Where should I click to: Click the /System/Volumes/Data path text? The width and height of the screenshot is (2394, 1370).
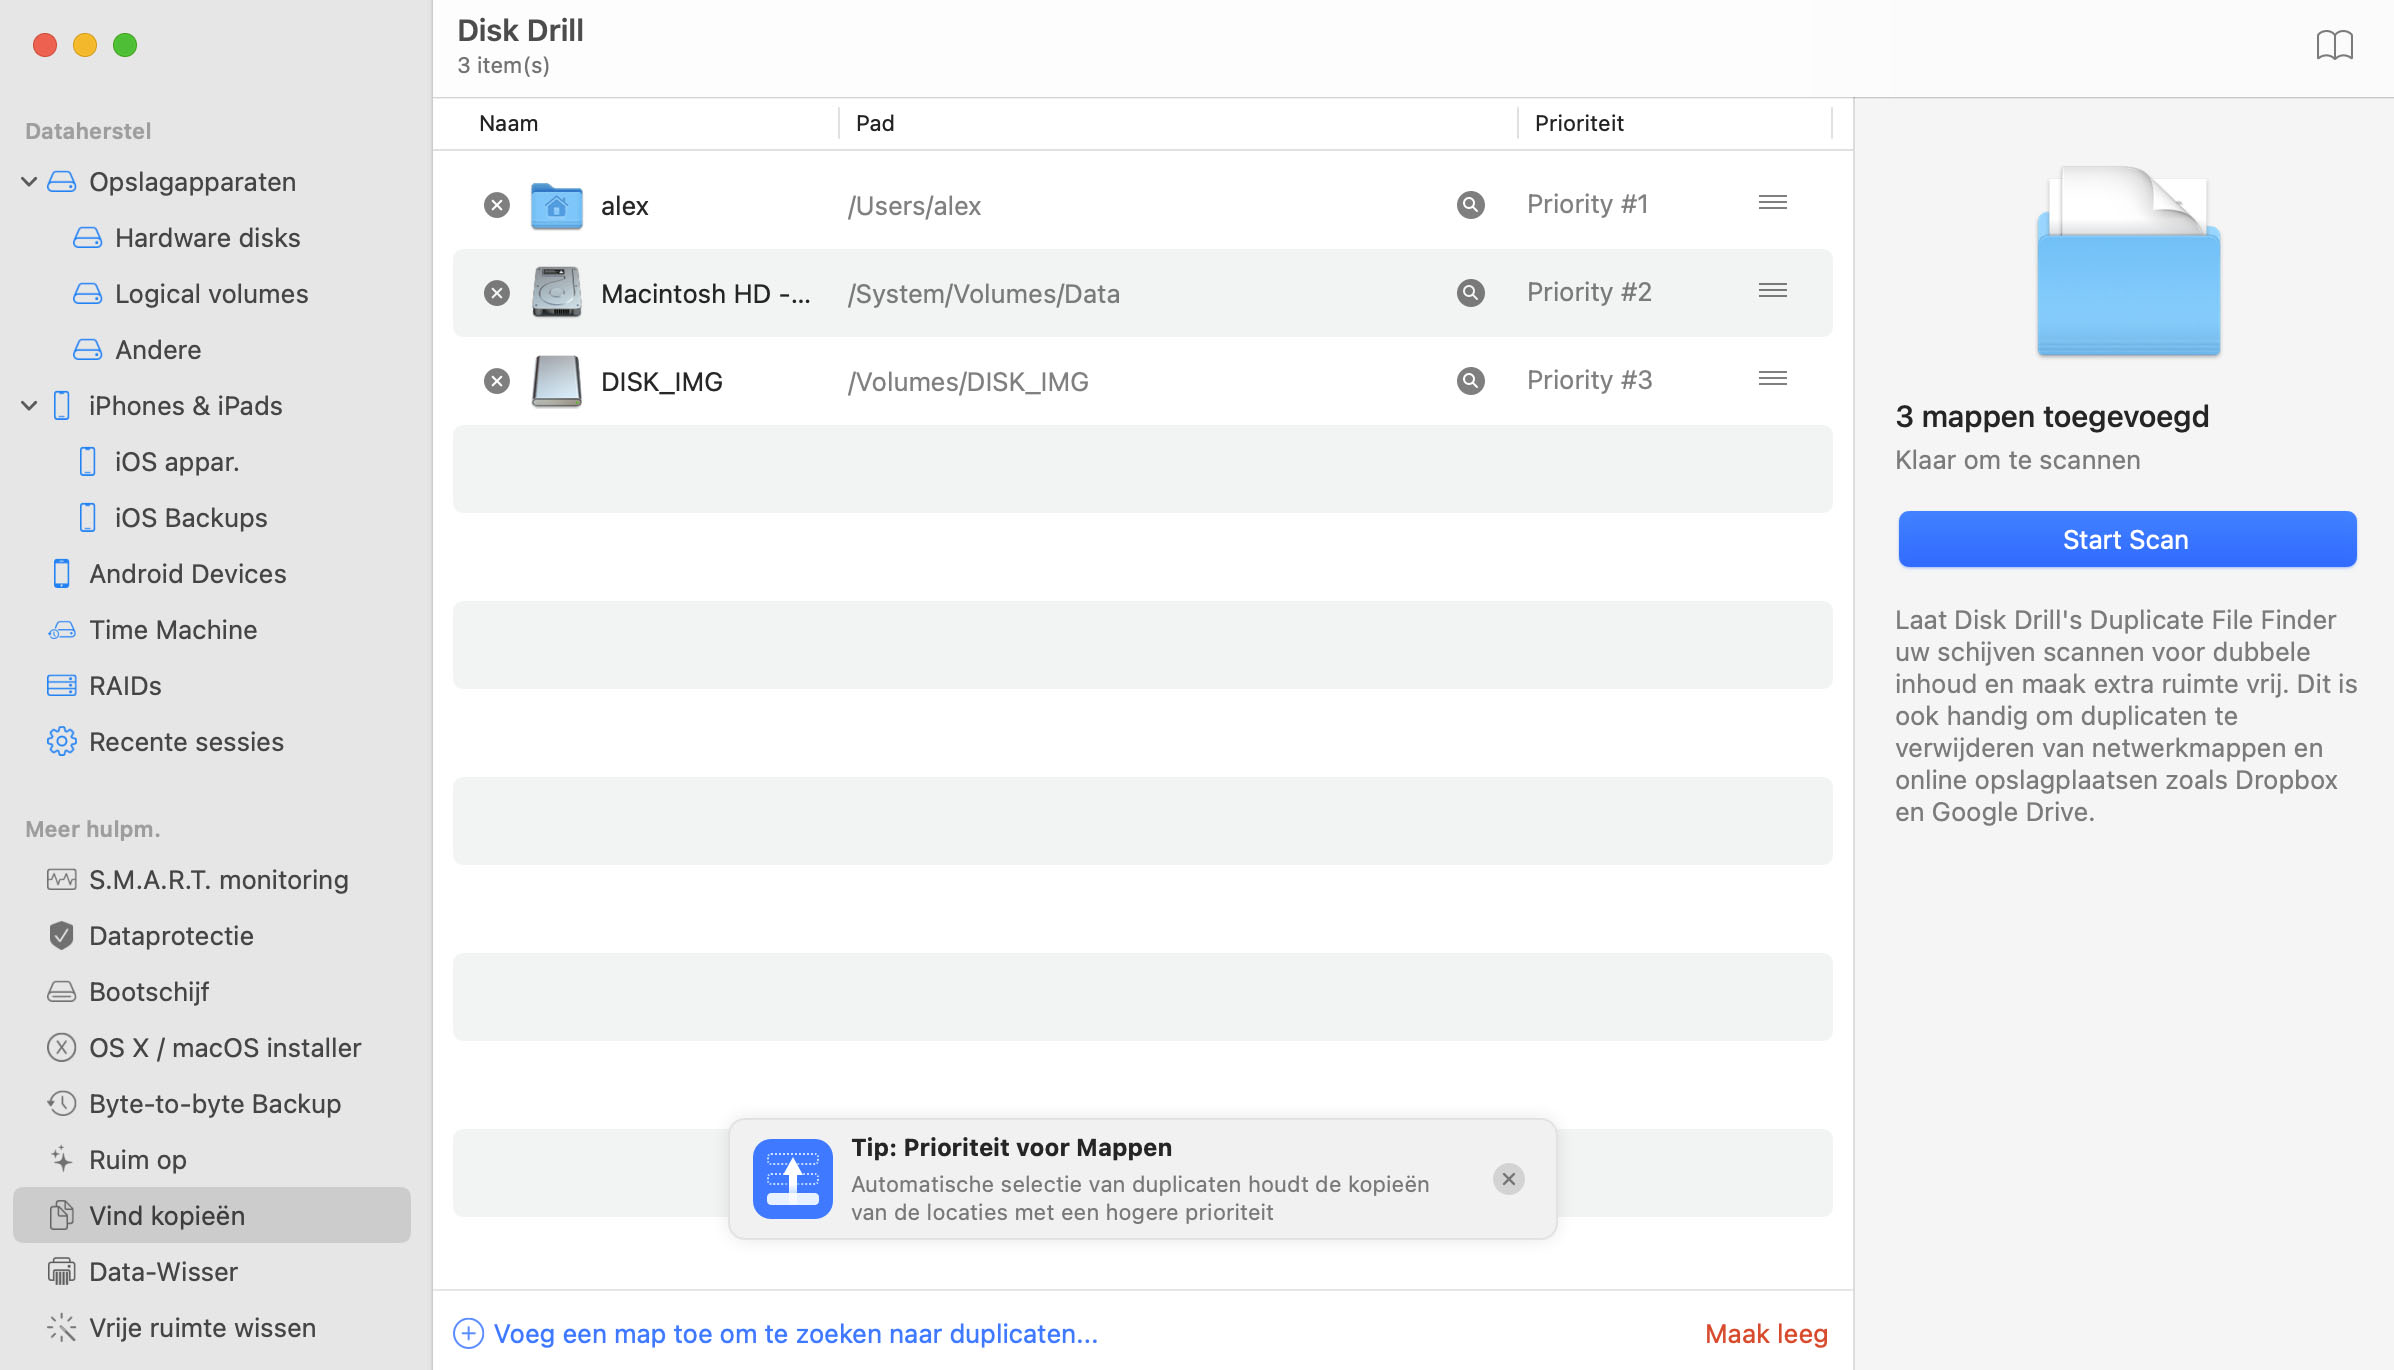[984, 294]
